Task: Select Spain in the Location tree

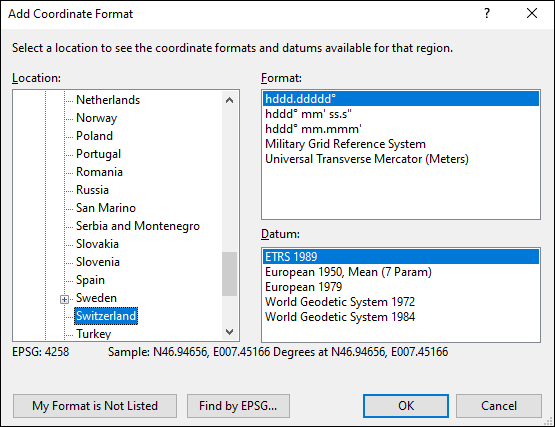Action: click(90, 280)
